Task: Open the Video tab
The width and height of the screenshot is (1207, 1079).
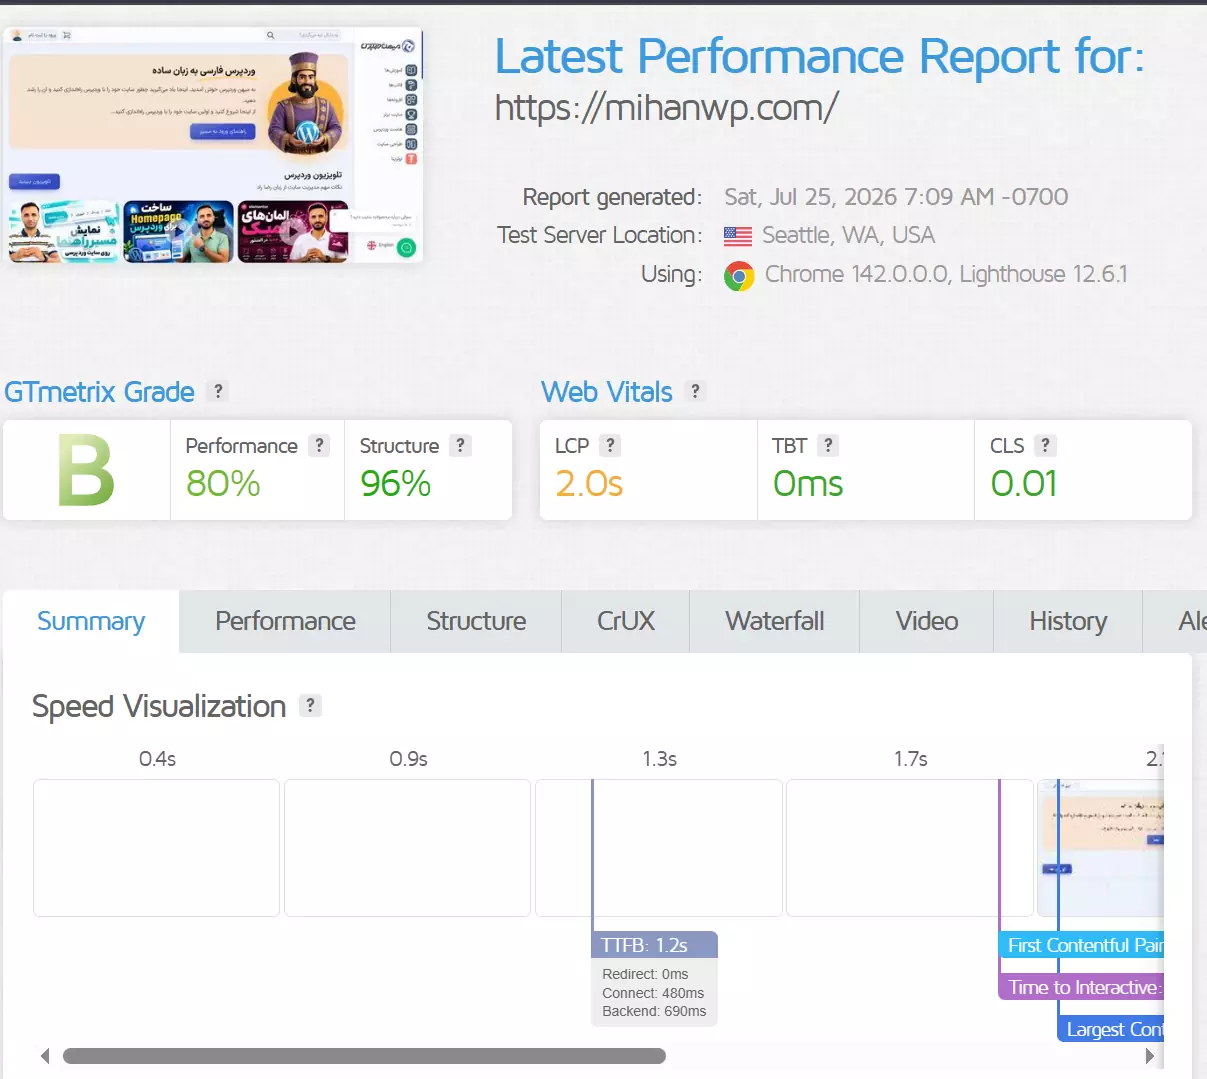Action: coord(927,621)
